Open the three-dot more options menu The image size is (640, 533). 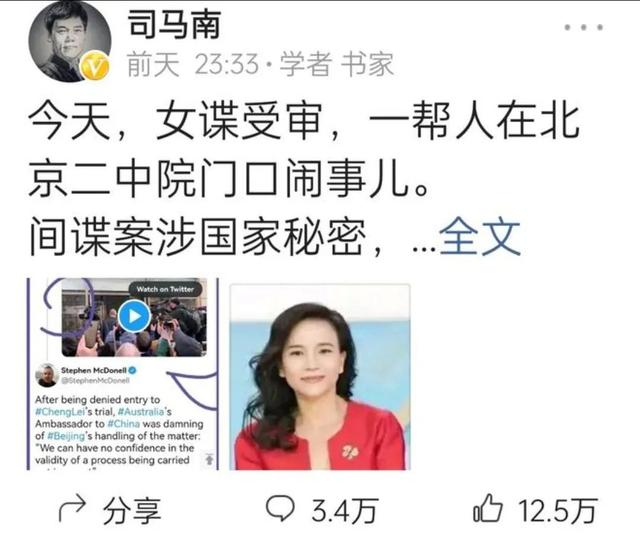pos(583,27)
